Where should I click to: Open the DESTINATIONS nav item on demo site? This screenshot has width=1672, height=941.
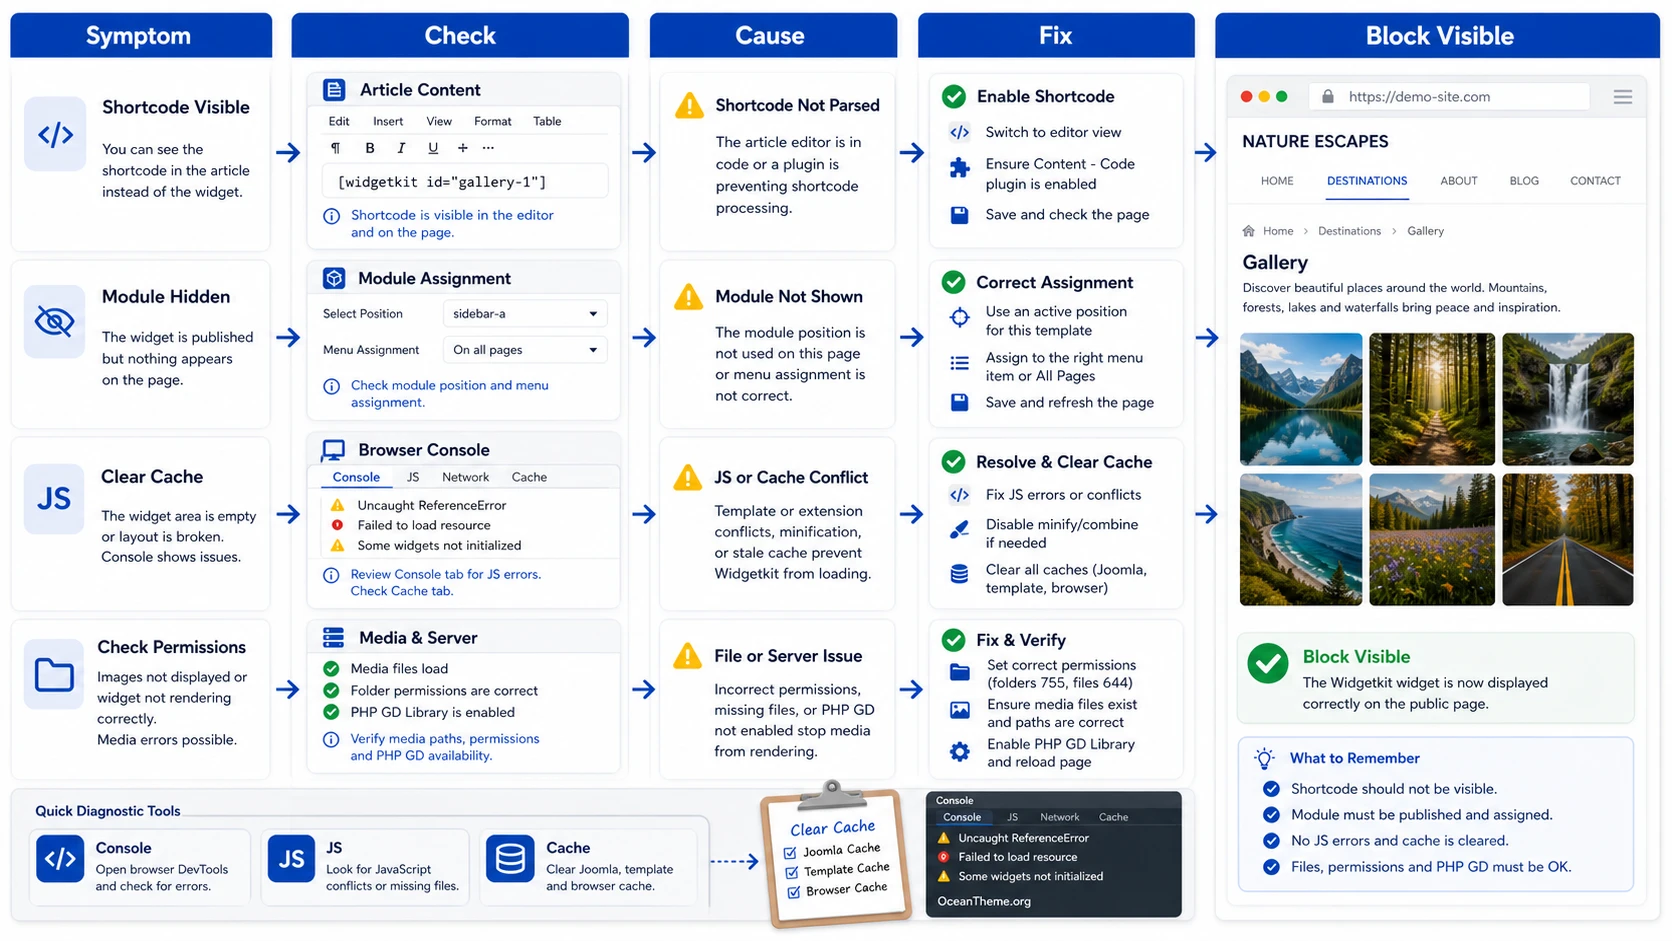click(1367, 181)
